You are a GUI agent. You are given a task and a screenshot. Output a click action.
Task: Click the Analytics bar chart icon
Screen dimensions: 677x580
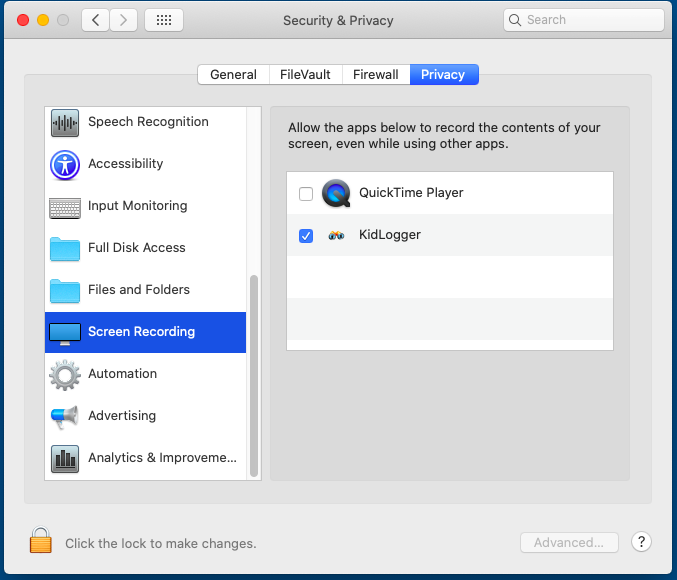tap(65, 459)
